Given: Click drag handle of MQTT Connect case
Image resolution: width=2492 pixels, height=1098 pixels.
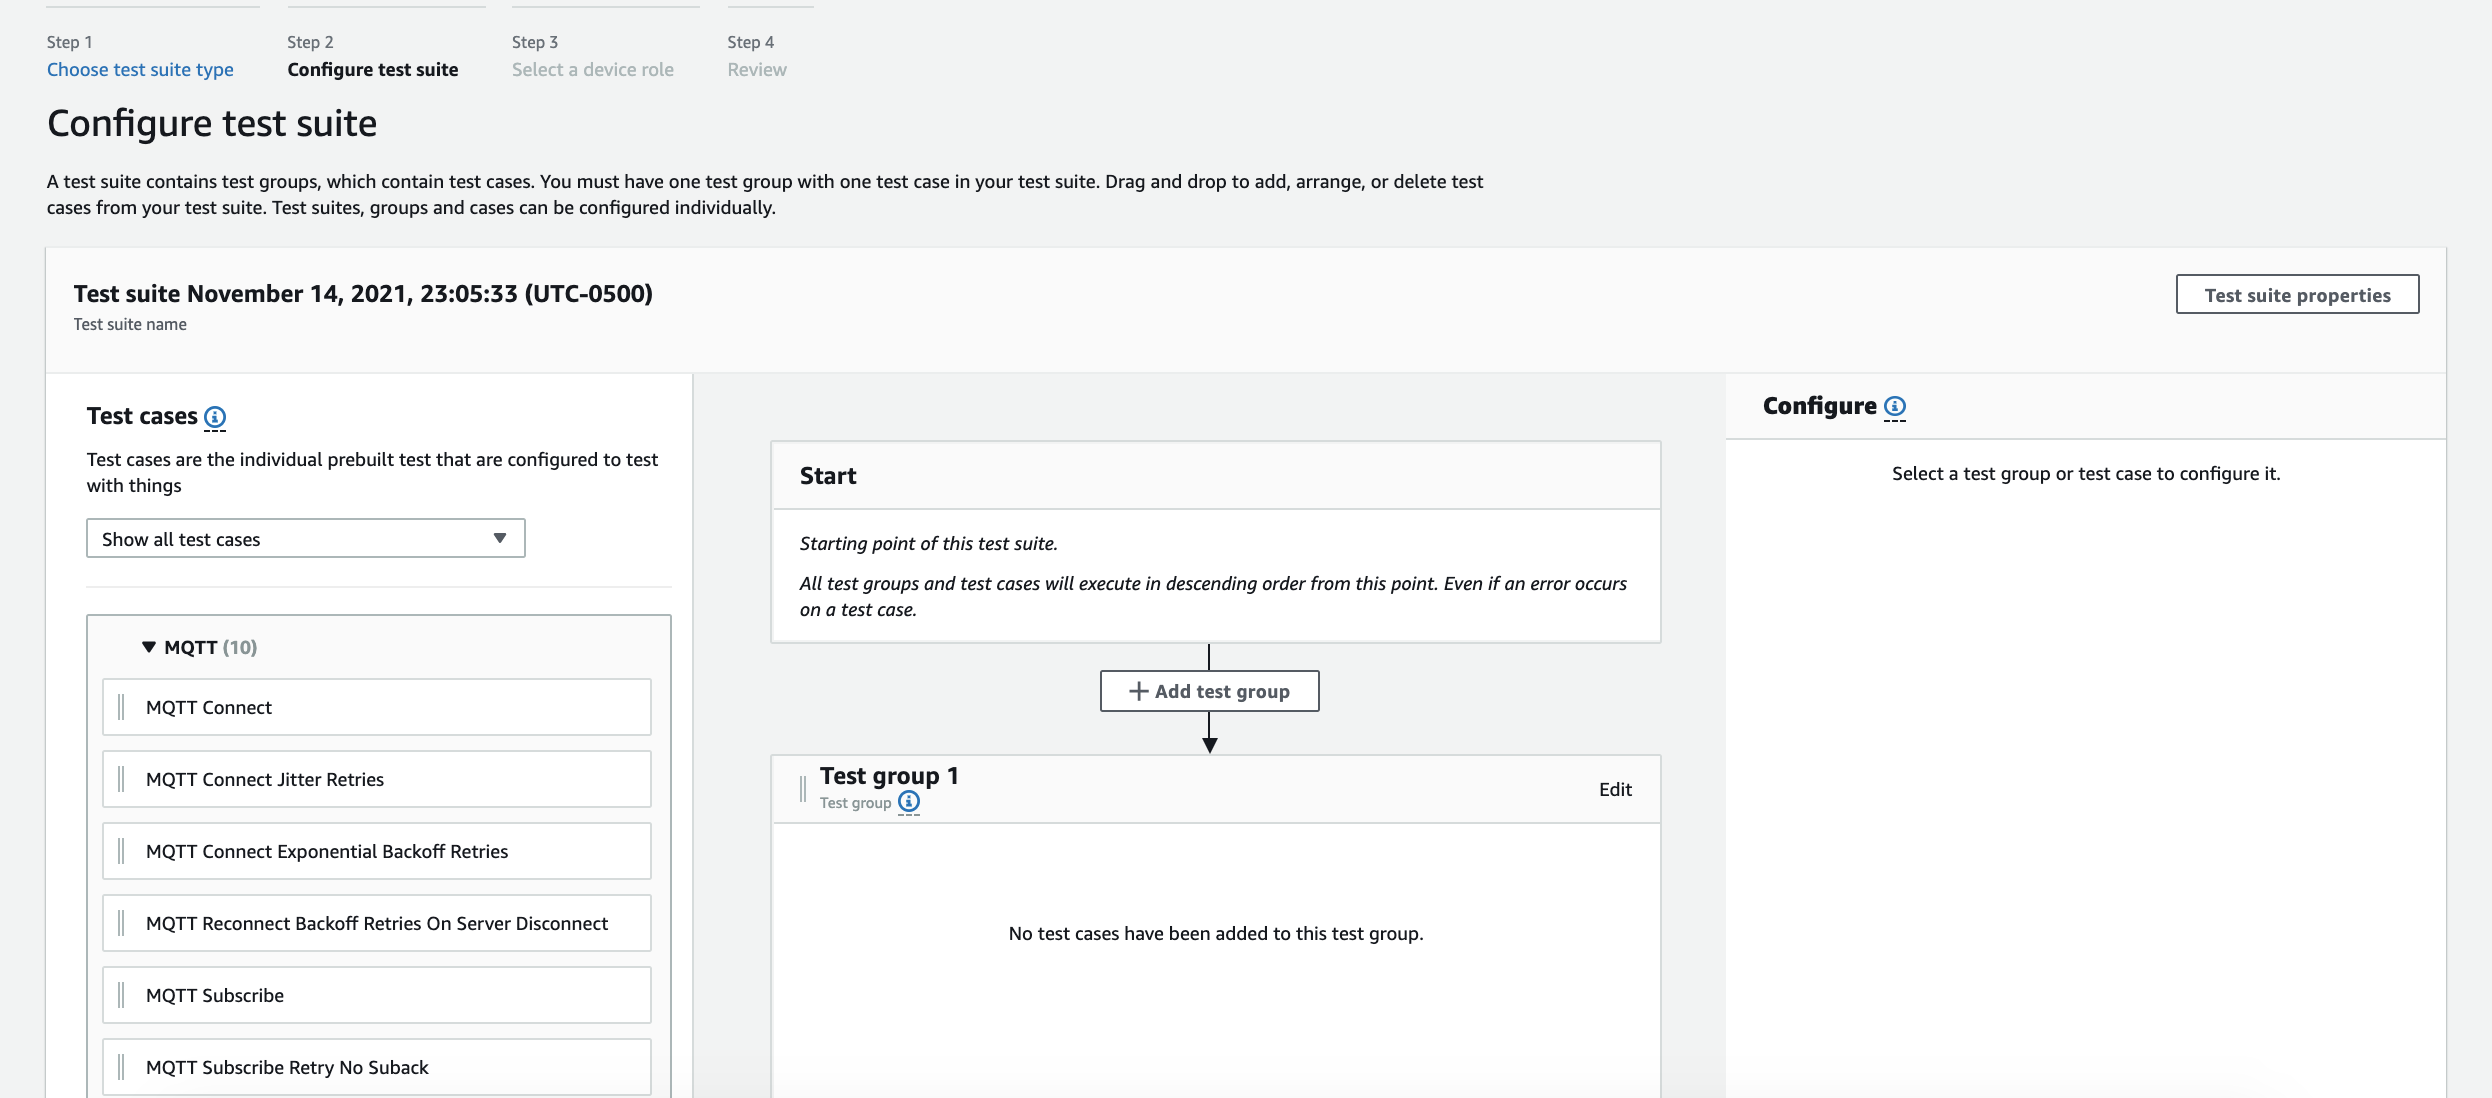Looking at the screenshot, I should click(121, 707).
